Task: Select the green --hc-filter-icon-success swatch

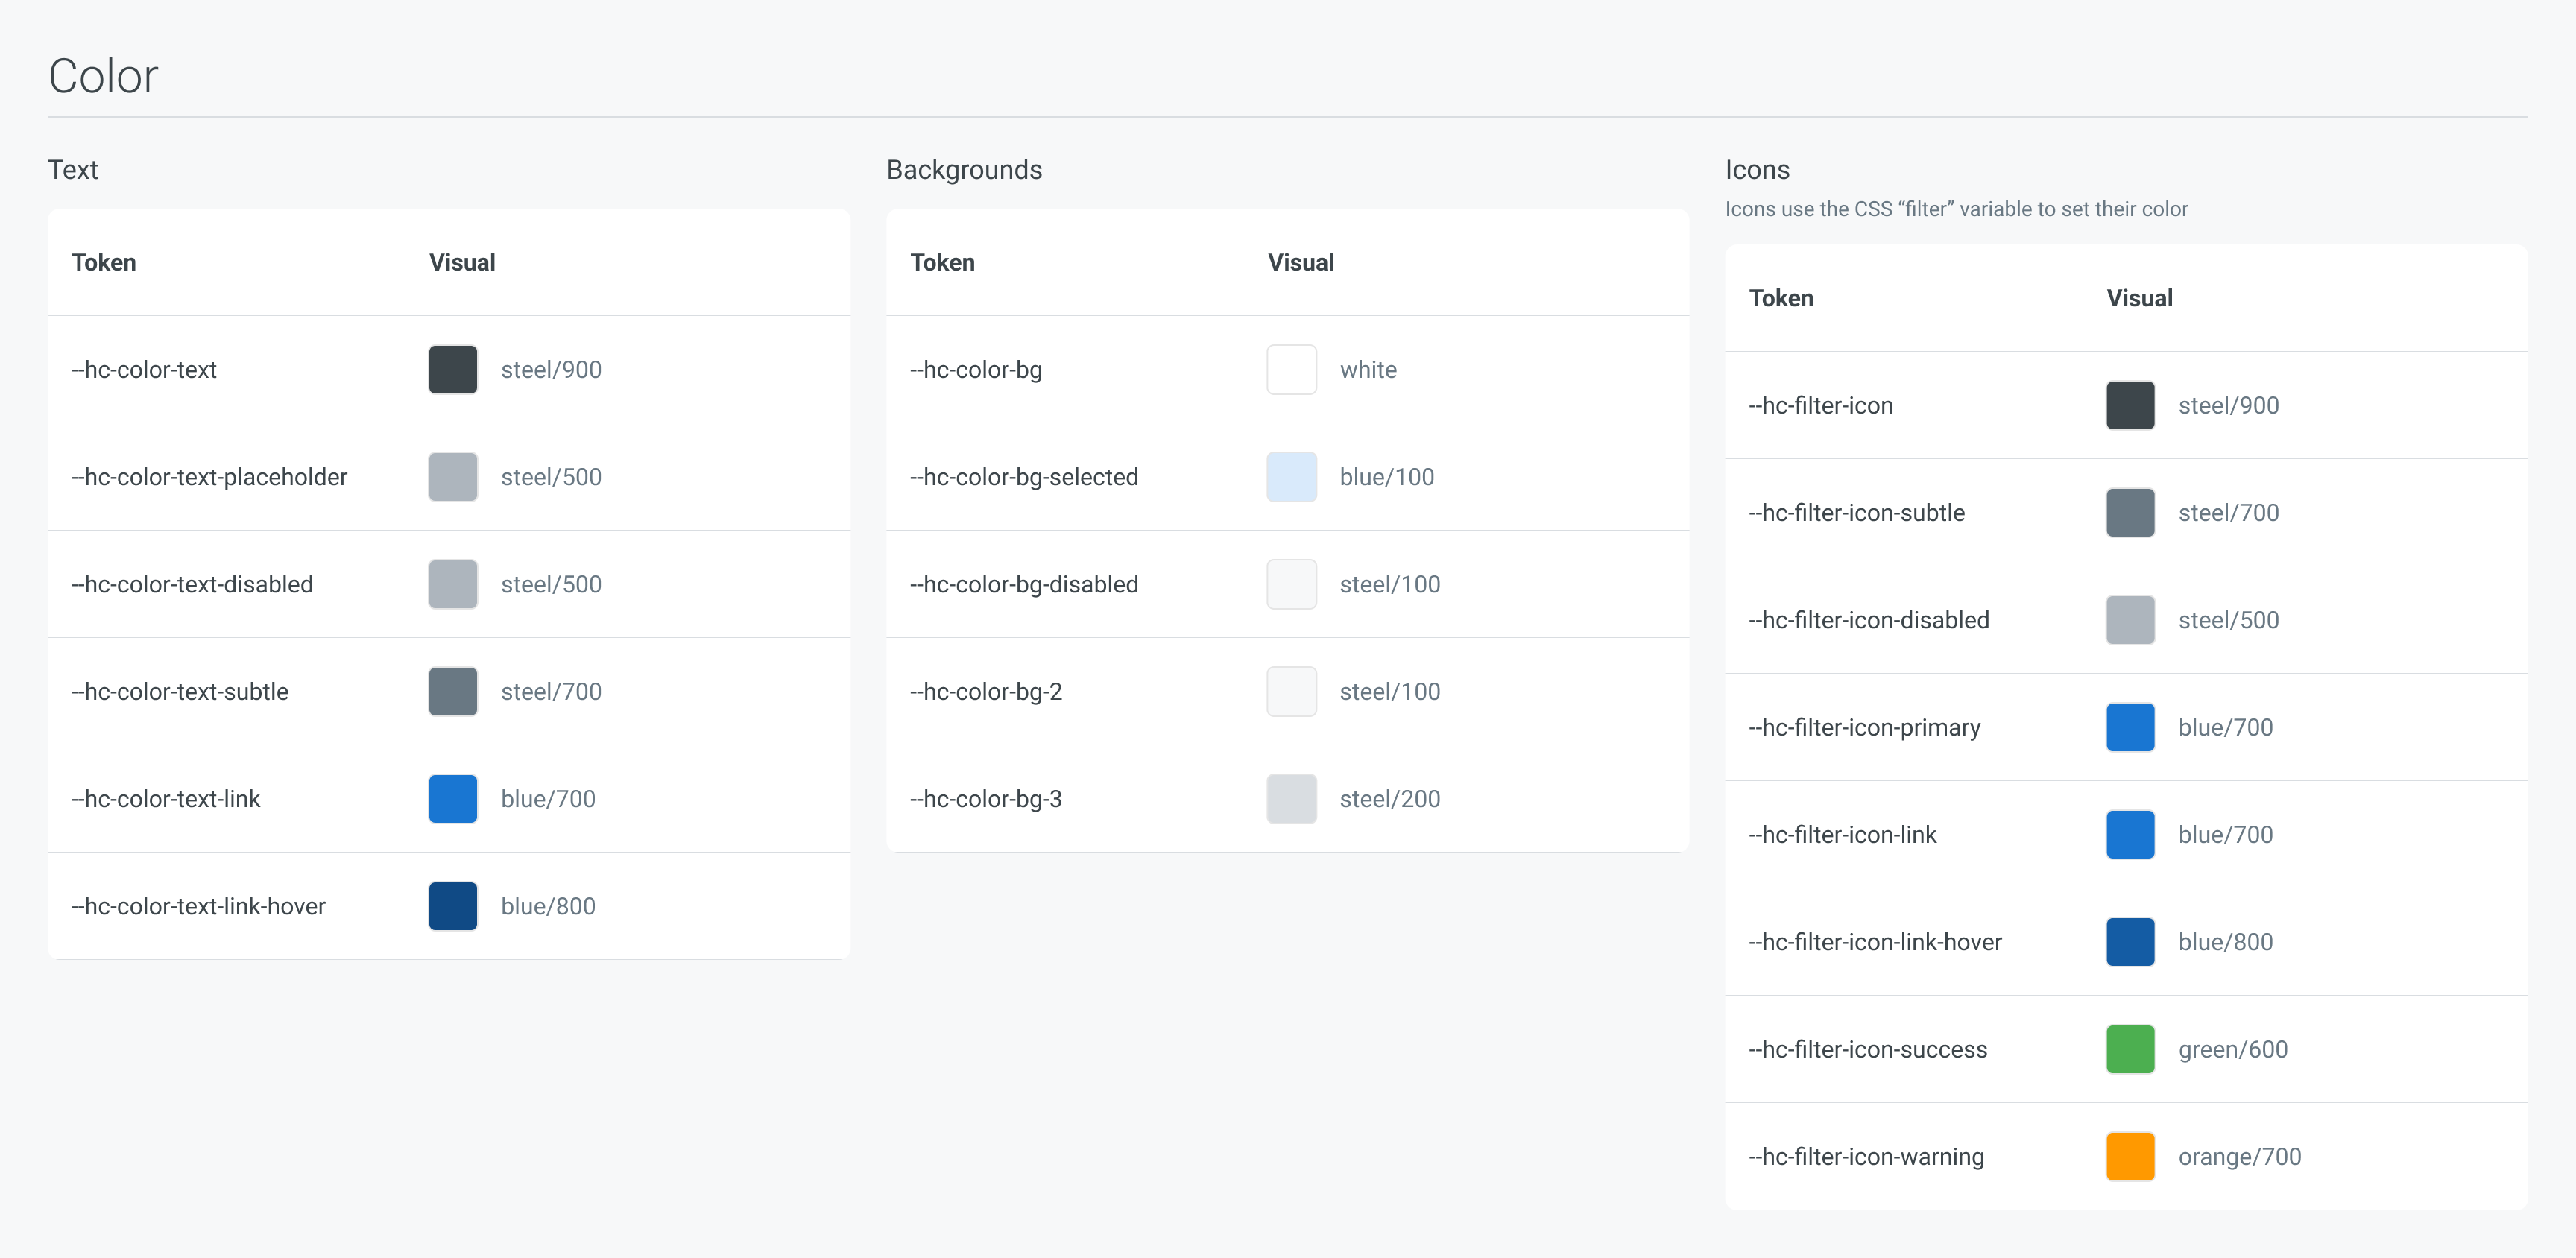Action: [2130, 1050]
